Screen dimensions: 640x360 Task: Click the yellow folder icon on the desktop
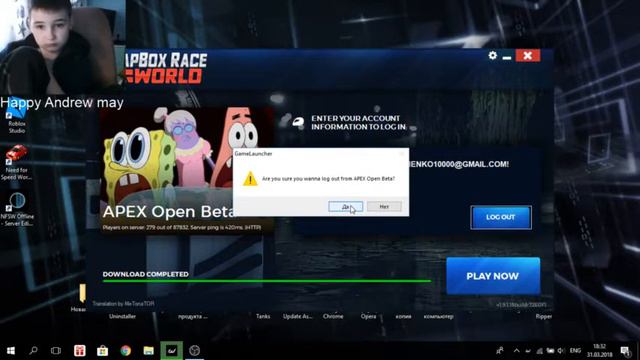click(82, 293)
